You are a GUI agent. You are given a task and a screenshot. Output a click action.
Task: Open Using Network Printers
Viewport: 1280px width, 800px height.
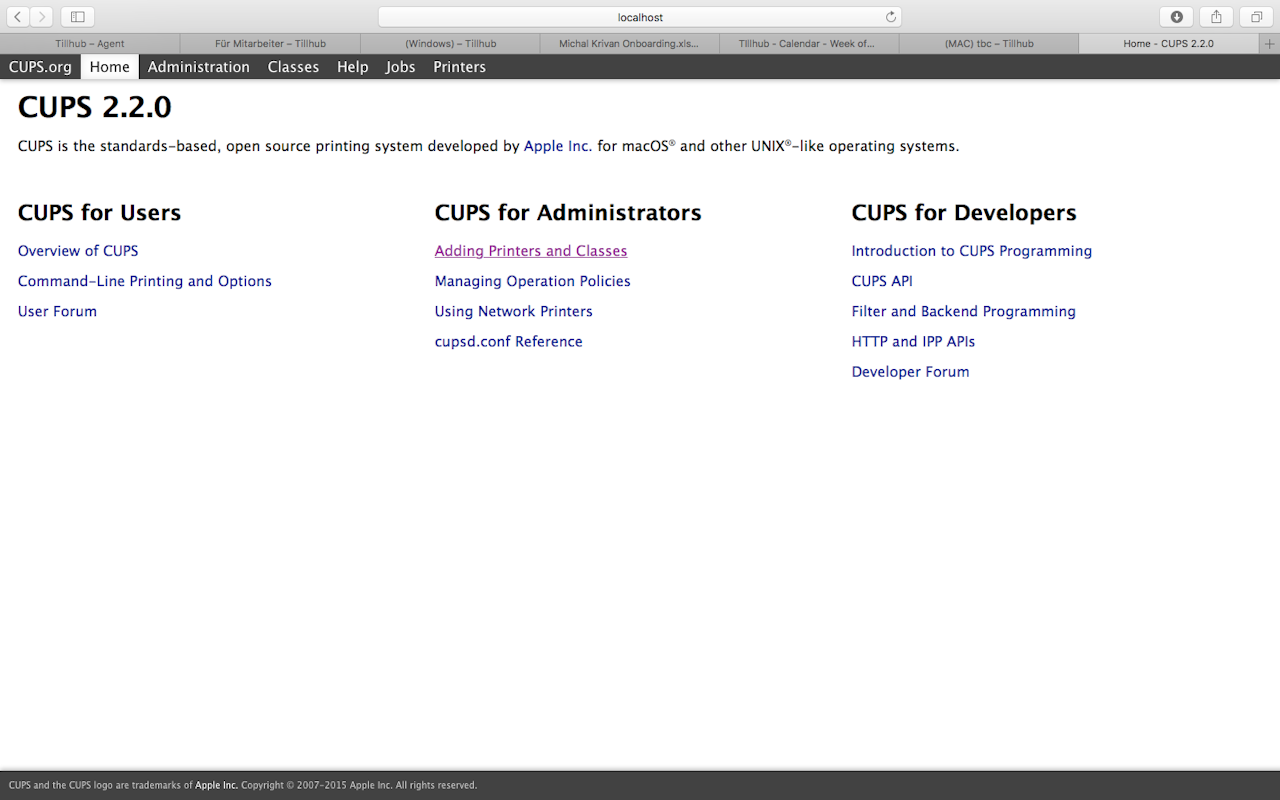pyautogui.click(x=514, y=311)
